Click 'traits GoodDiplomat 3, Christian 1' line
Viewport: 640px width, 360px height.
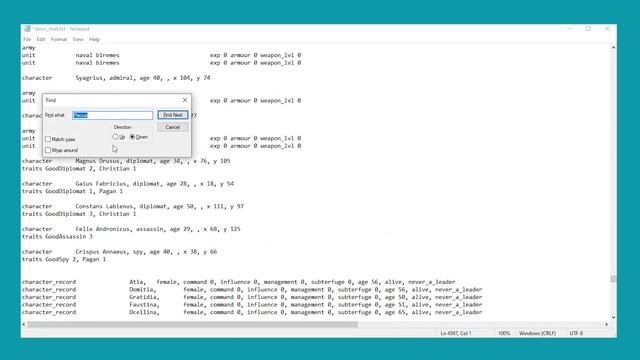pos(79,214)
